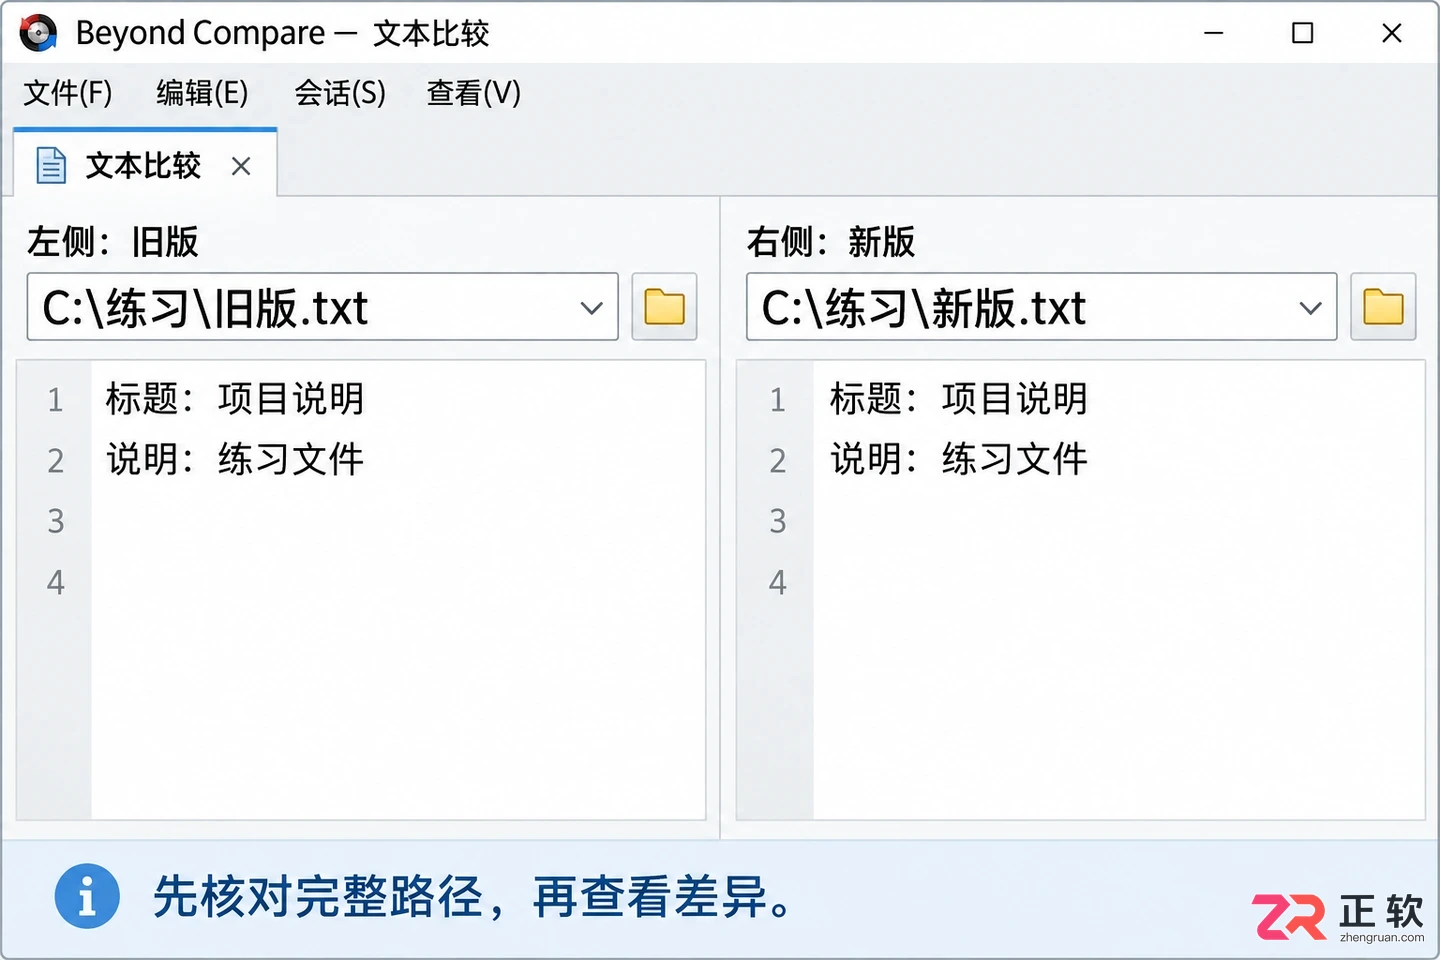Browse for right file with folder icon
This screenshot has width=1440, height=960.
pyautogui.click(x=1383, y=307)
